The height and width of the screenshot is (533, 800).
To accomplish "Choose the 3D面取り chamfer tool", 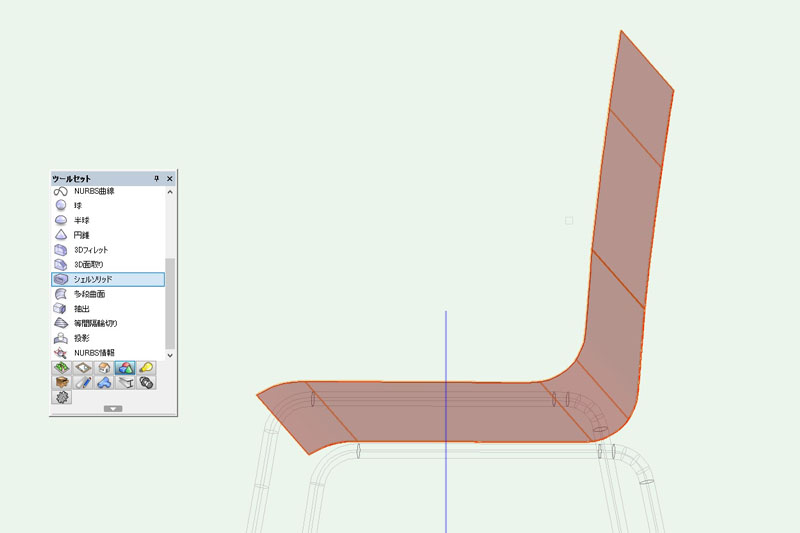I will (108, 265).
